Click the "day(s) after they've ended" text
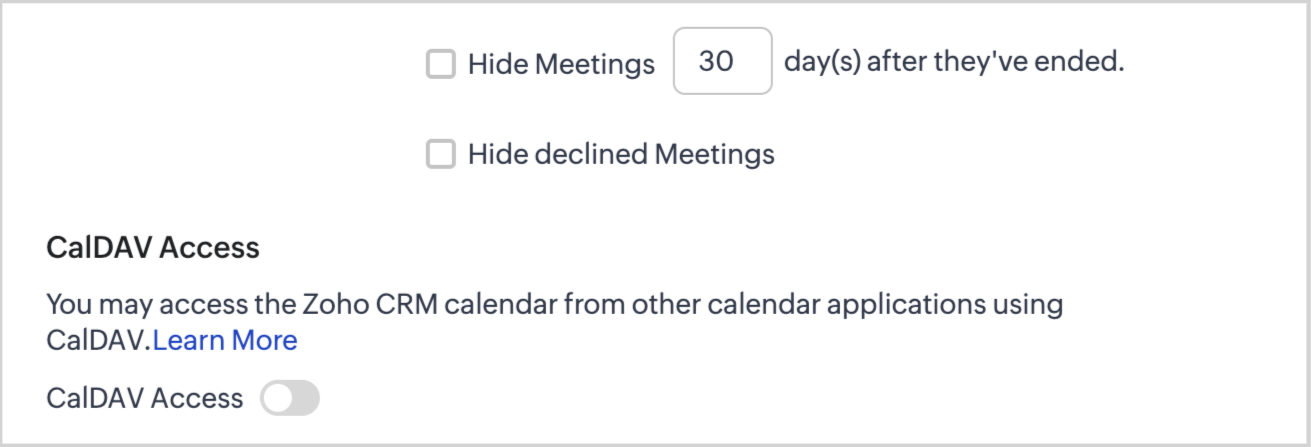The width and height of the screenshot is (1311, 447). (954, 62)
